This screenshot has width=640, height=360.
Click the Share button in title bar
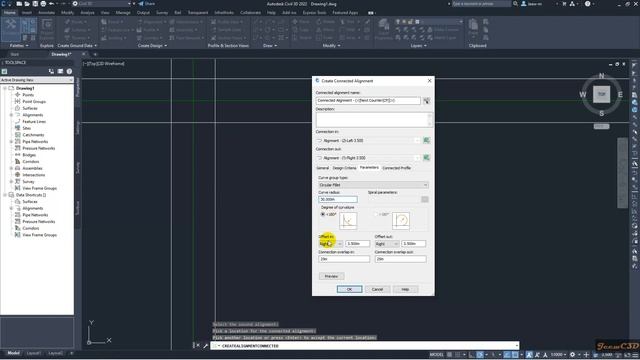point(147,4)
